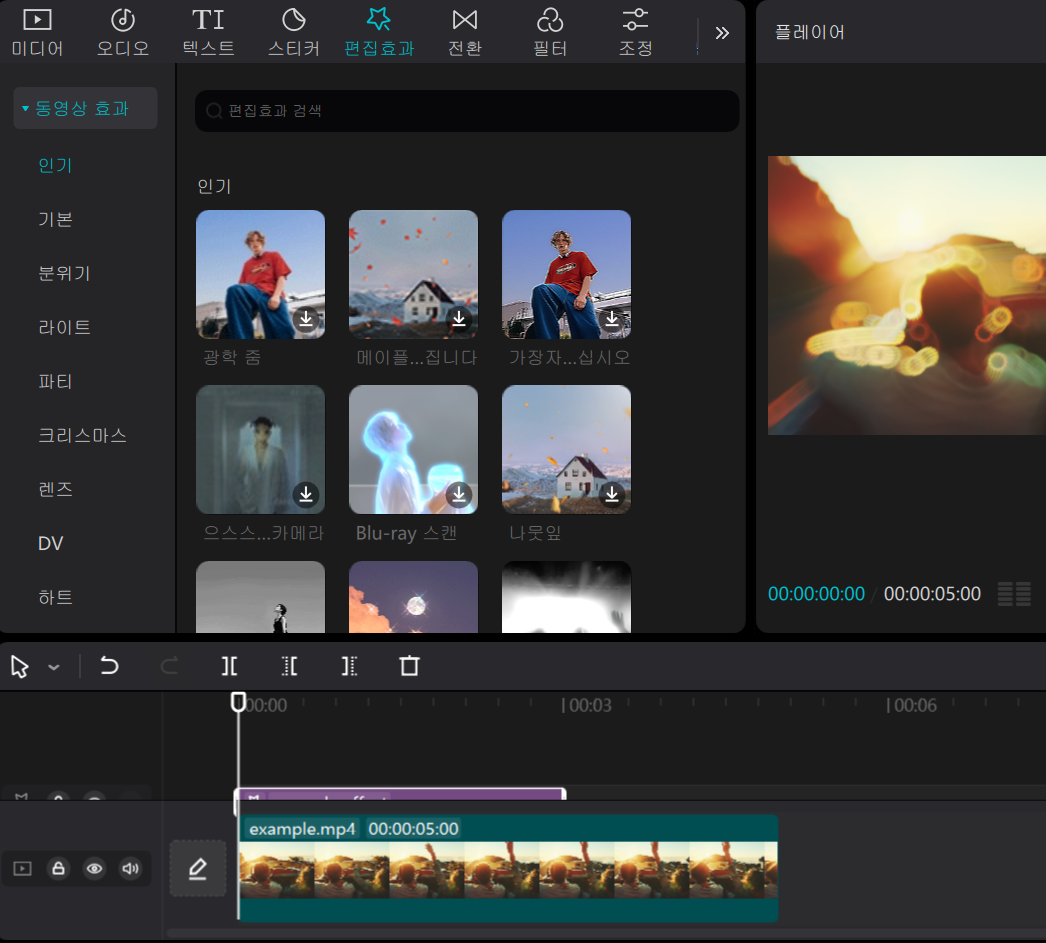Select the 편집효과 tab
This screenshot has height=943, width=1046.
tap(379, 32)
